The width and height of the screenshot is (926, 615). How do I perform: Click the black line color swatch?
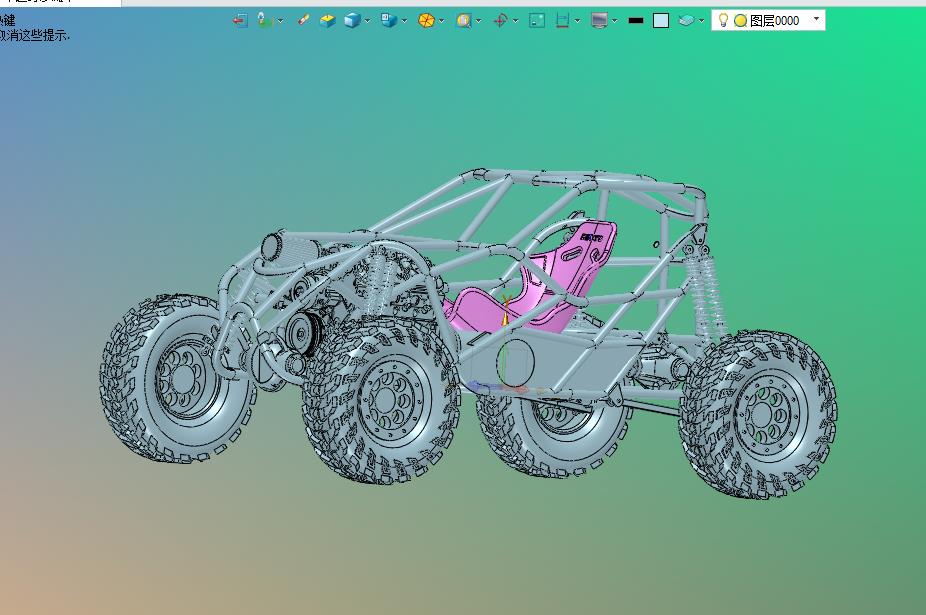pyautogui.click(x=635, y=20)
